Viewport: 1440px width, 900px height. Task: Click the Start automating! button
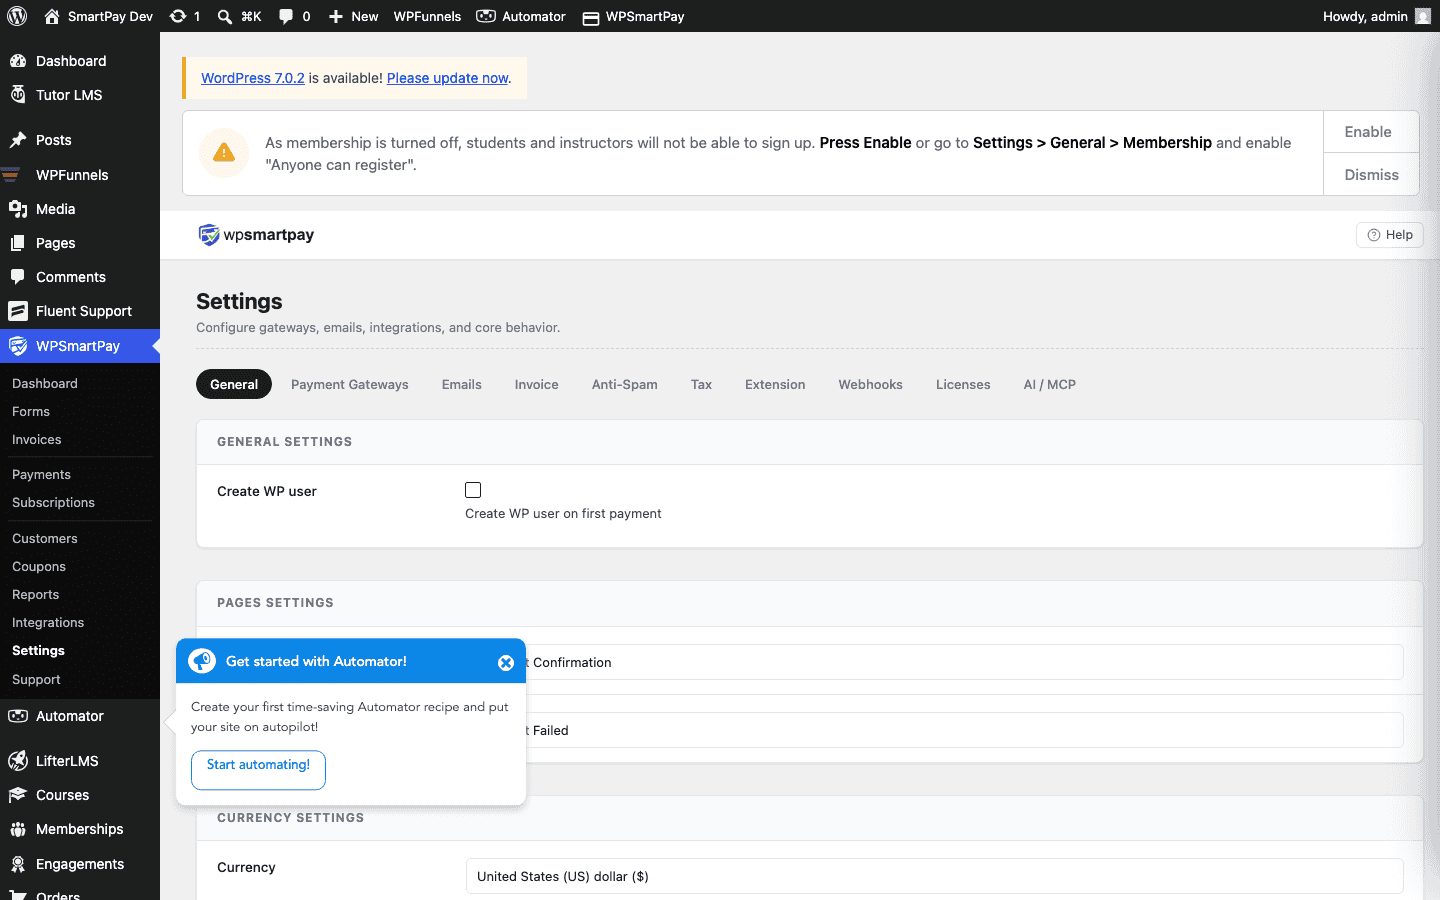pos(258,770)
